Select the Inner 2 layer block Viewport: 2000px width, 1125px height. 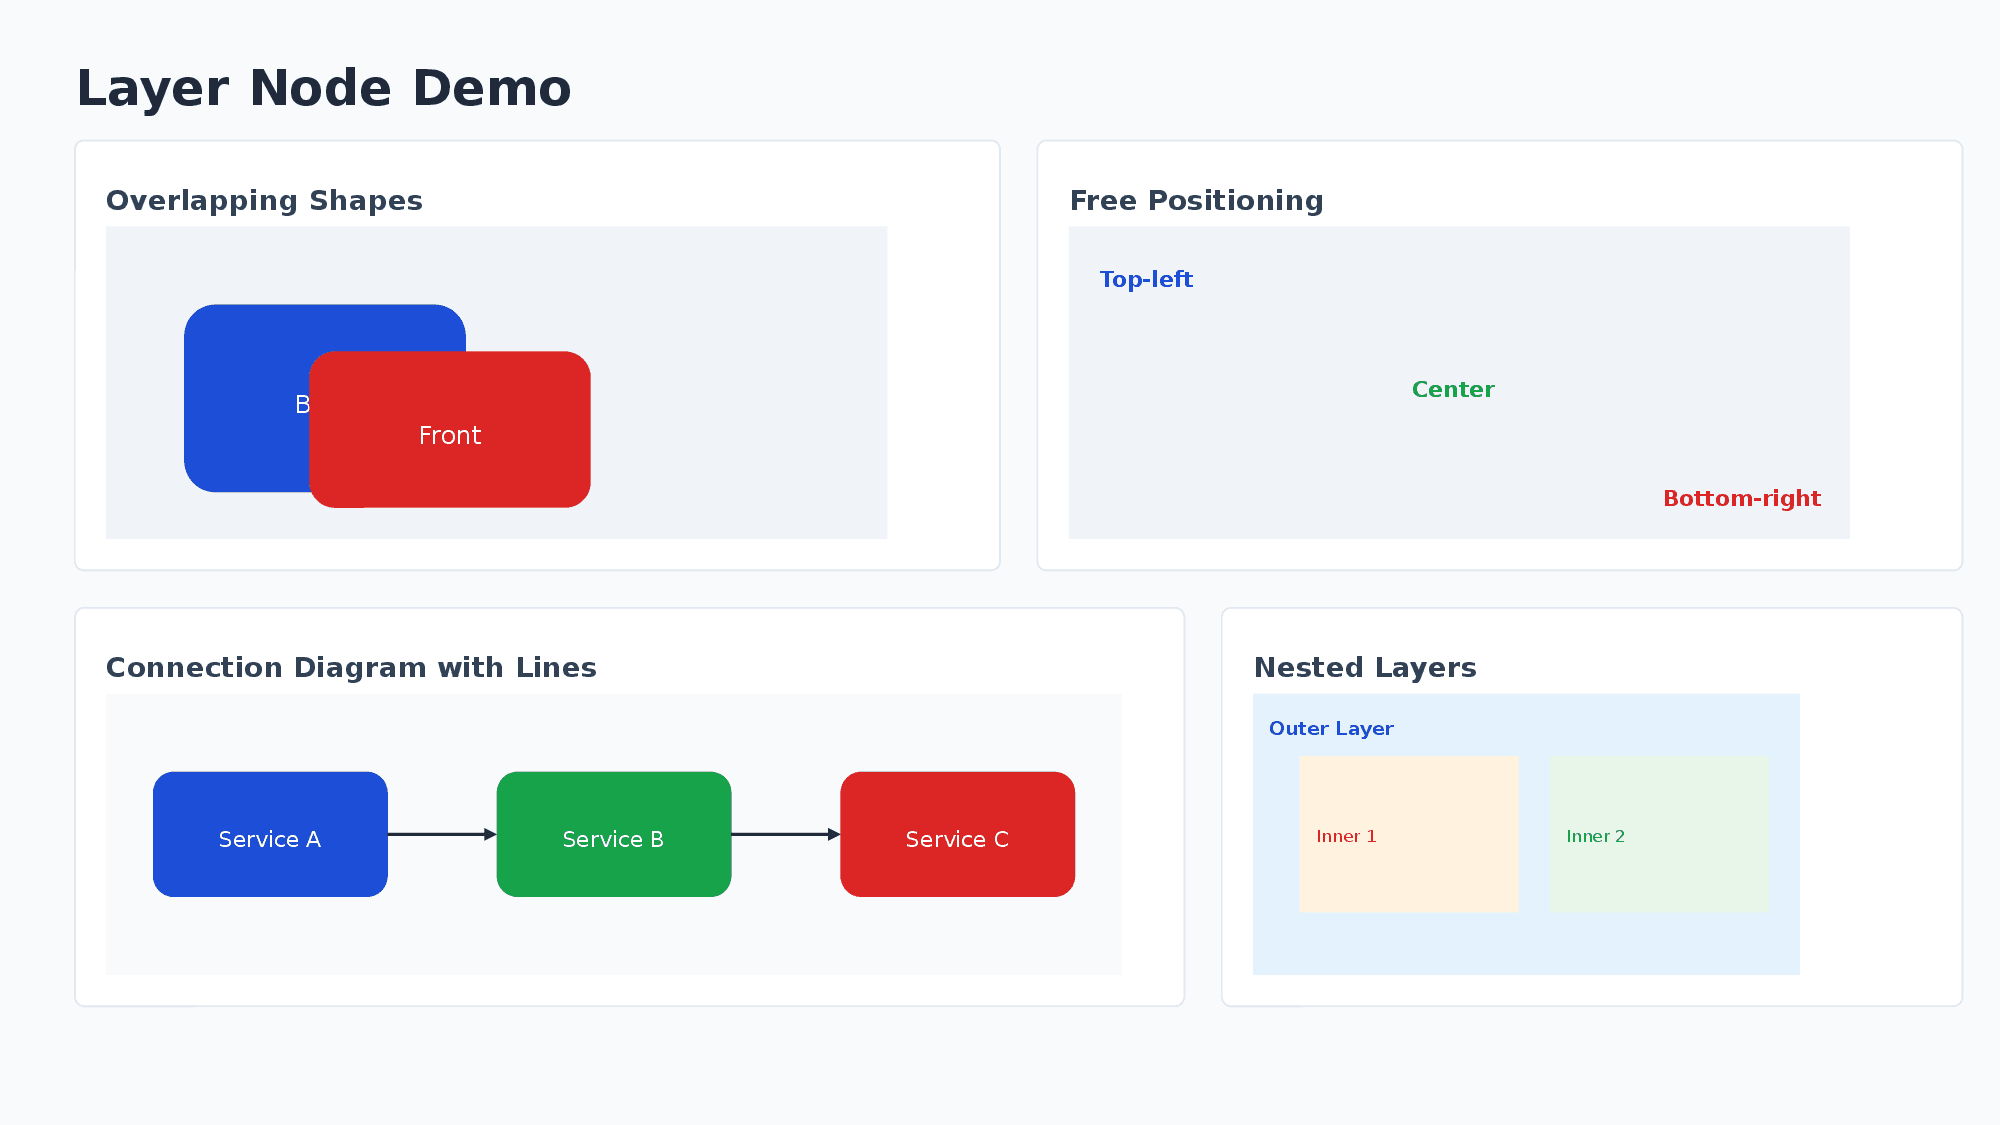(1660, 835)
